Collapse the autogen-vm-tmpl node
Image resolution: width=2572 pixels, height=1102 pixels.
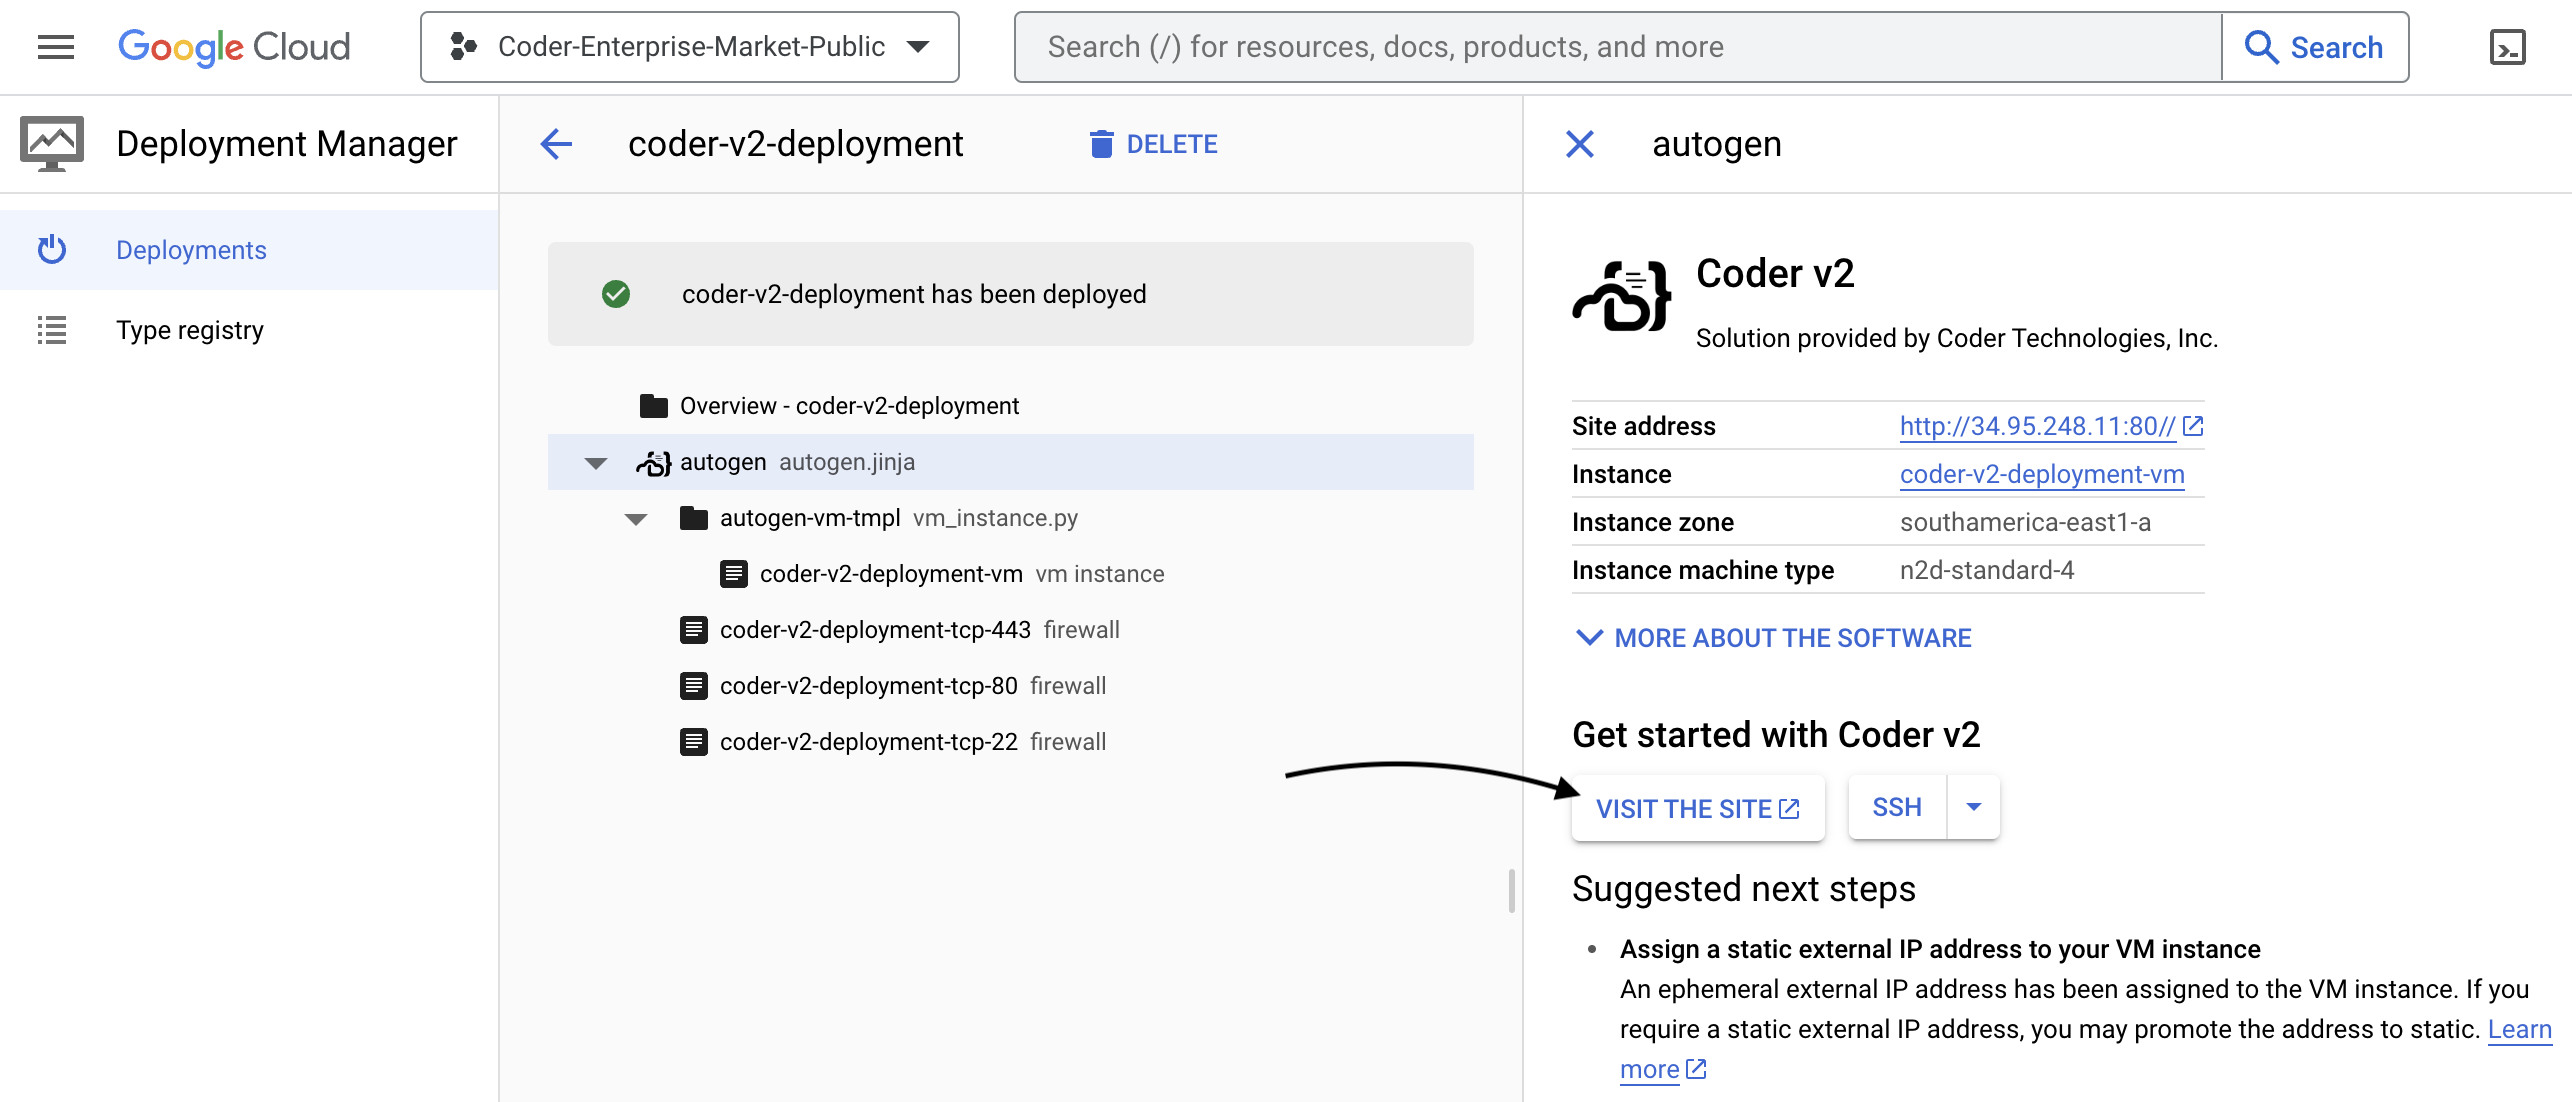pyautogui.click(x=637, y=518)
